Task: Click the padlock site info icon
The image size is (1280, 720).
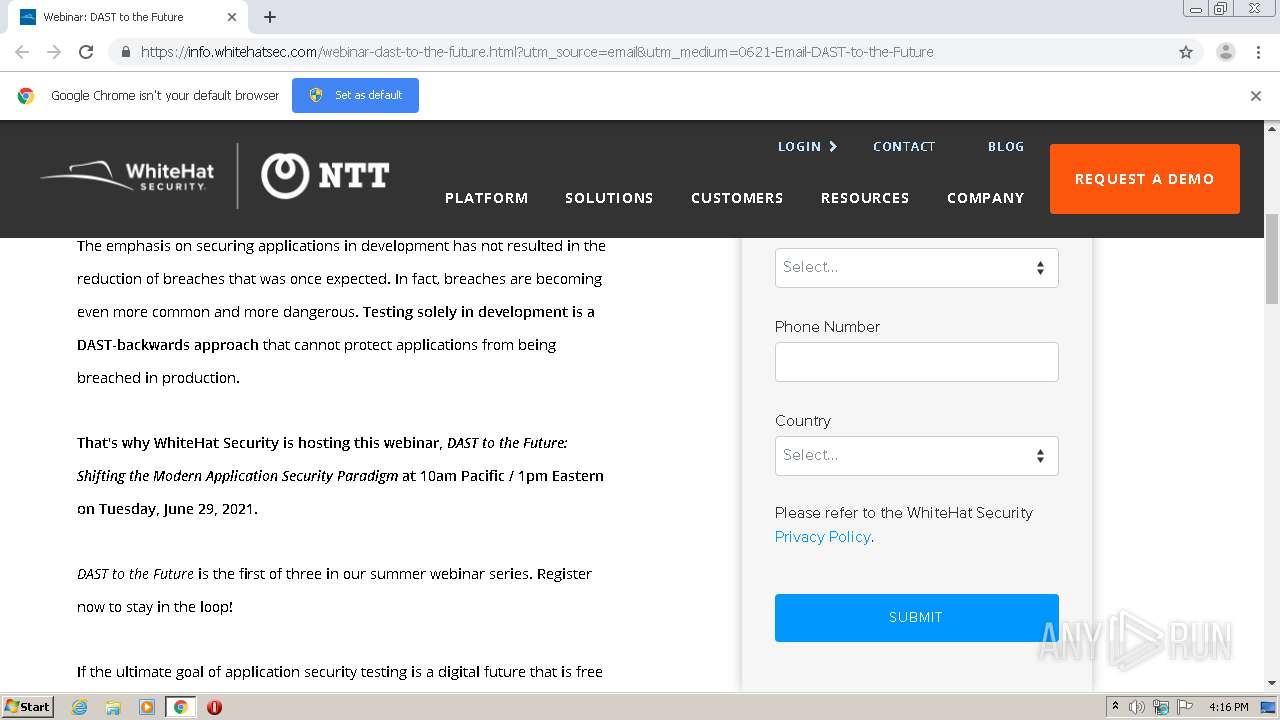Action: point(126,52)
